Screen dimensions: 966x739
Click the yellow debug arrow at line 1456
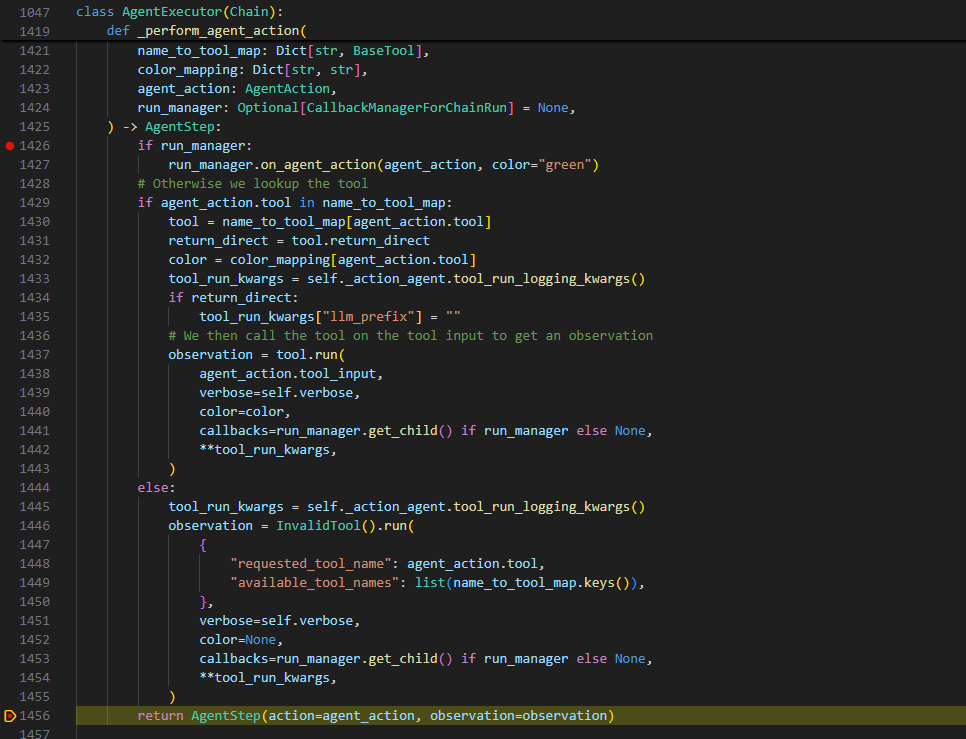(10, 716)
